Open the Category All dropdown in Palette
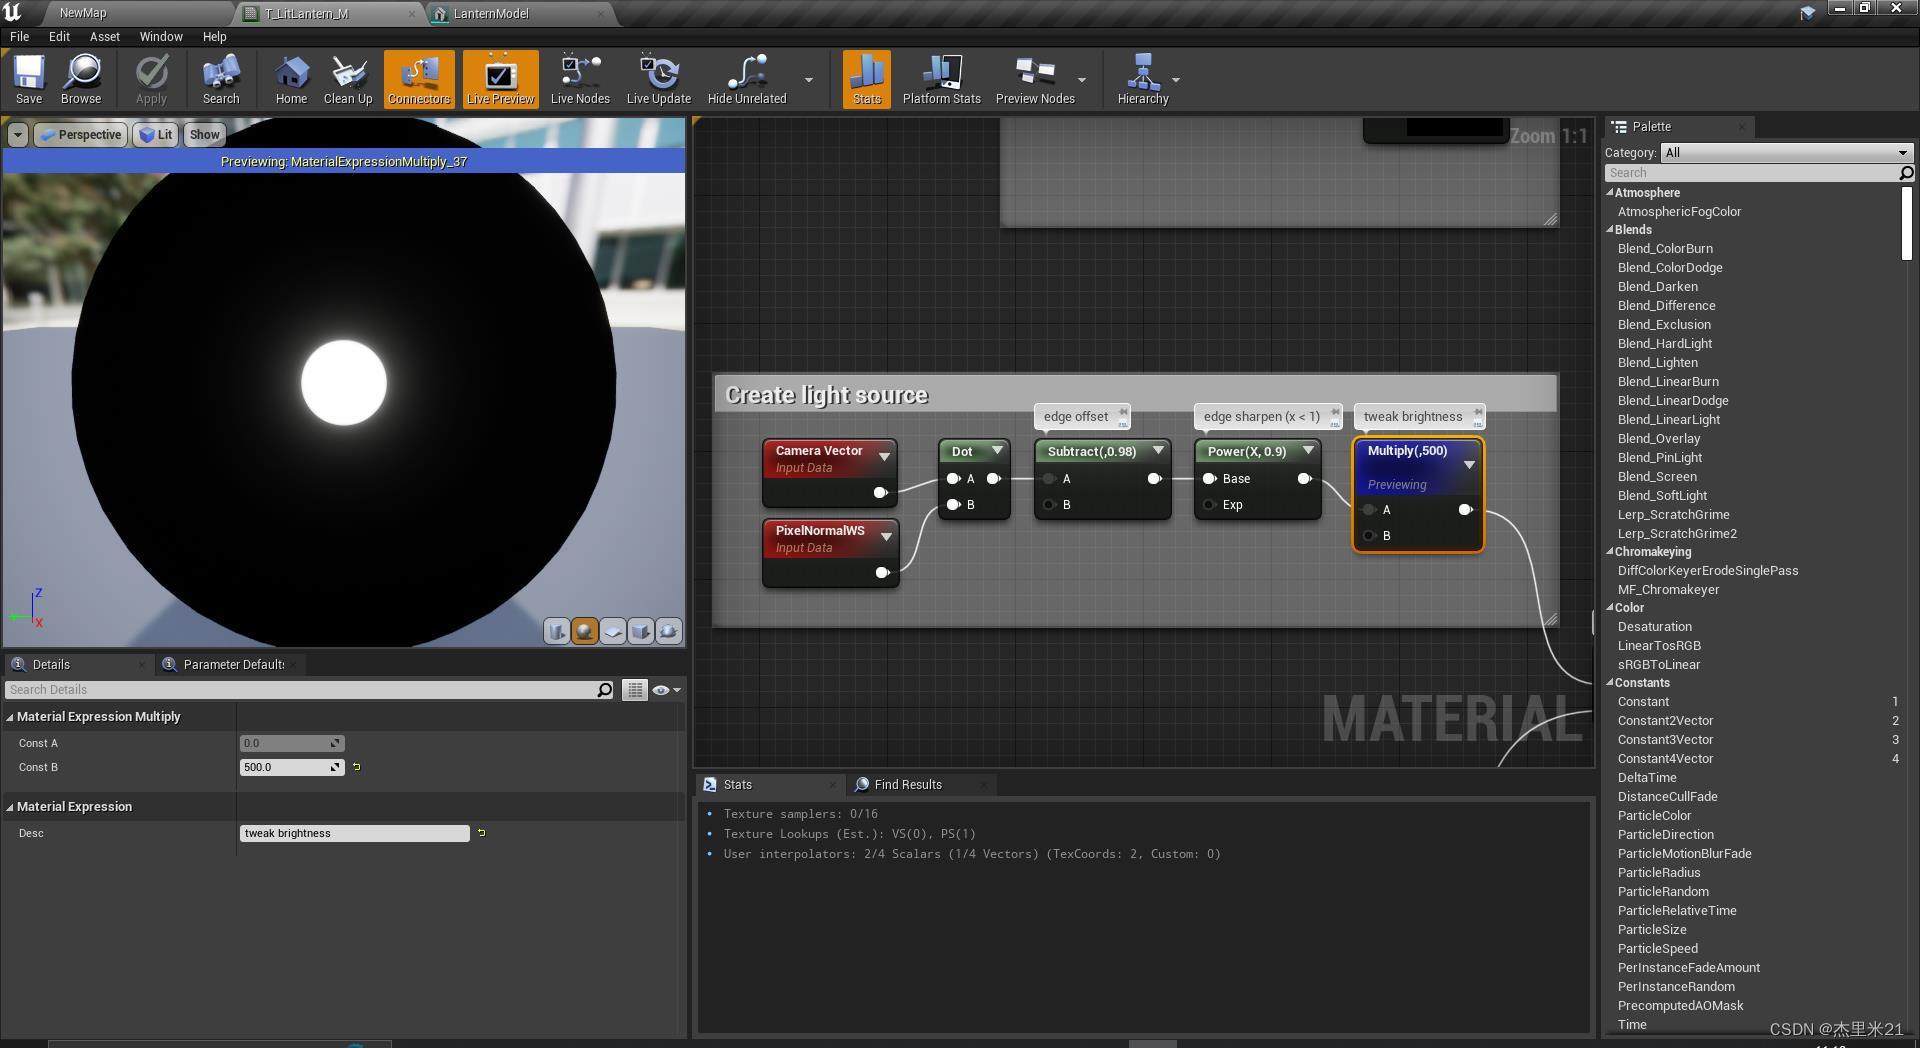Viewport: 1920px width, 1048px height. (1786, 152)
